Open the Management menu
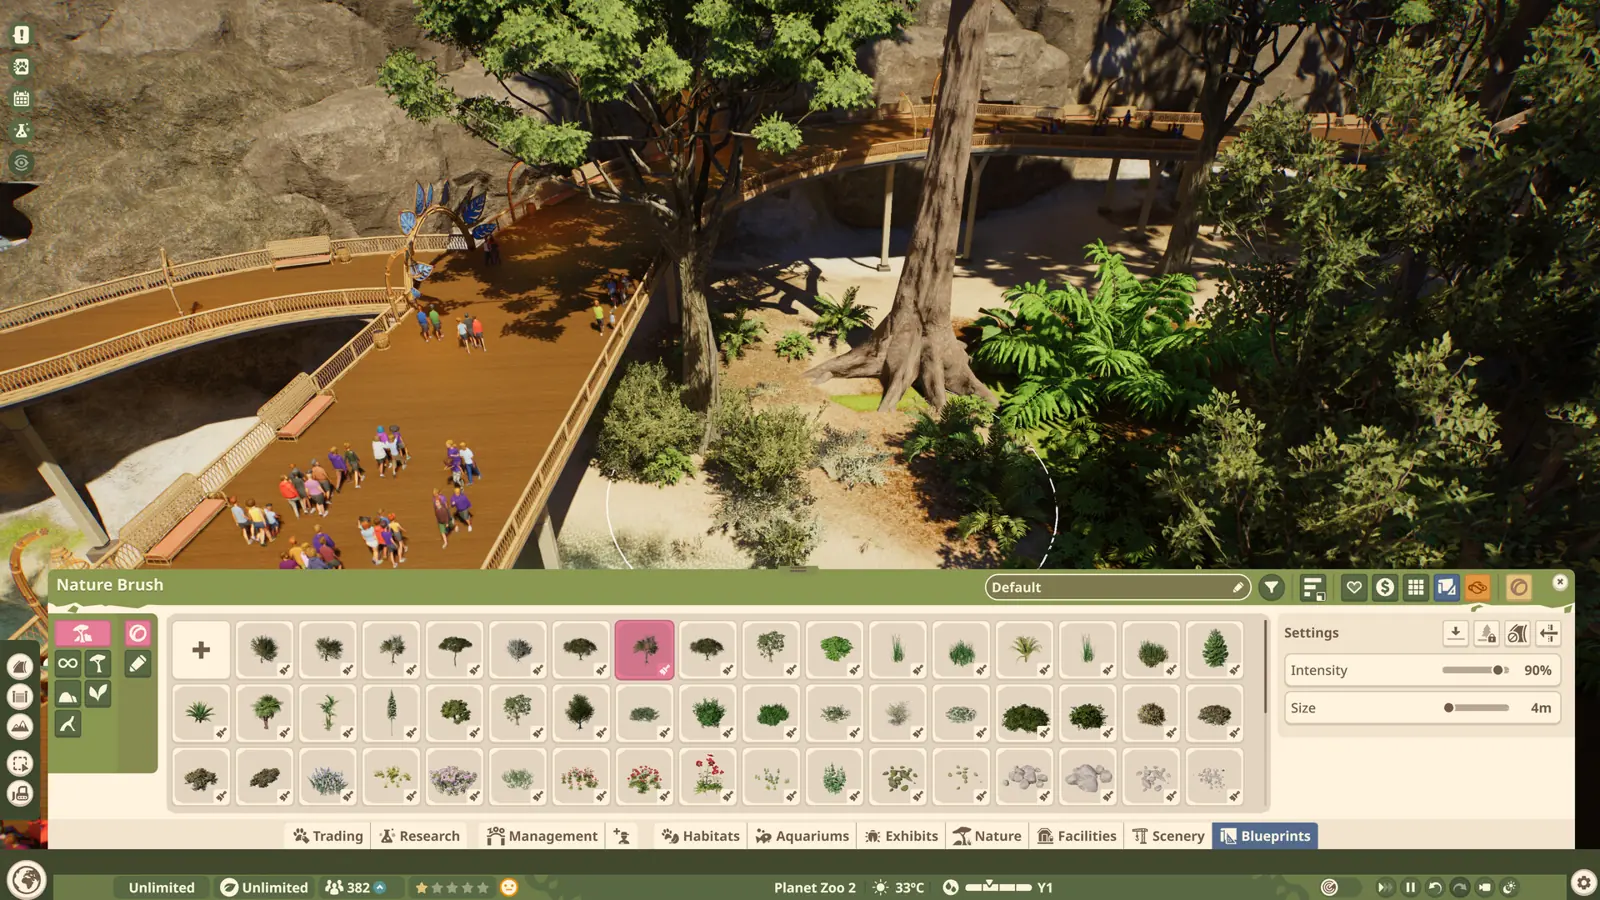The height and width of the screenshot is (900, 1600). [x=542, y=836]
